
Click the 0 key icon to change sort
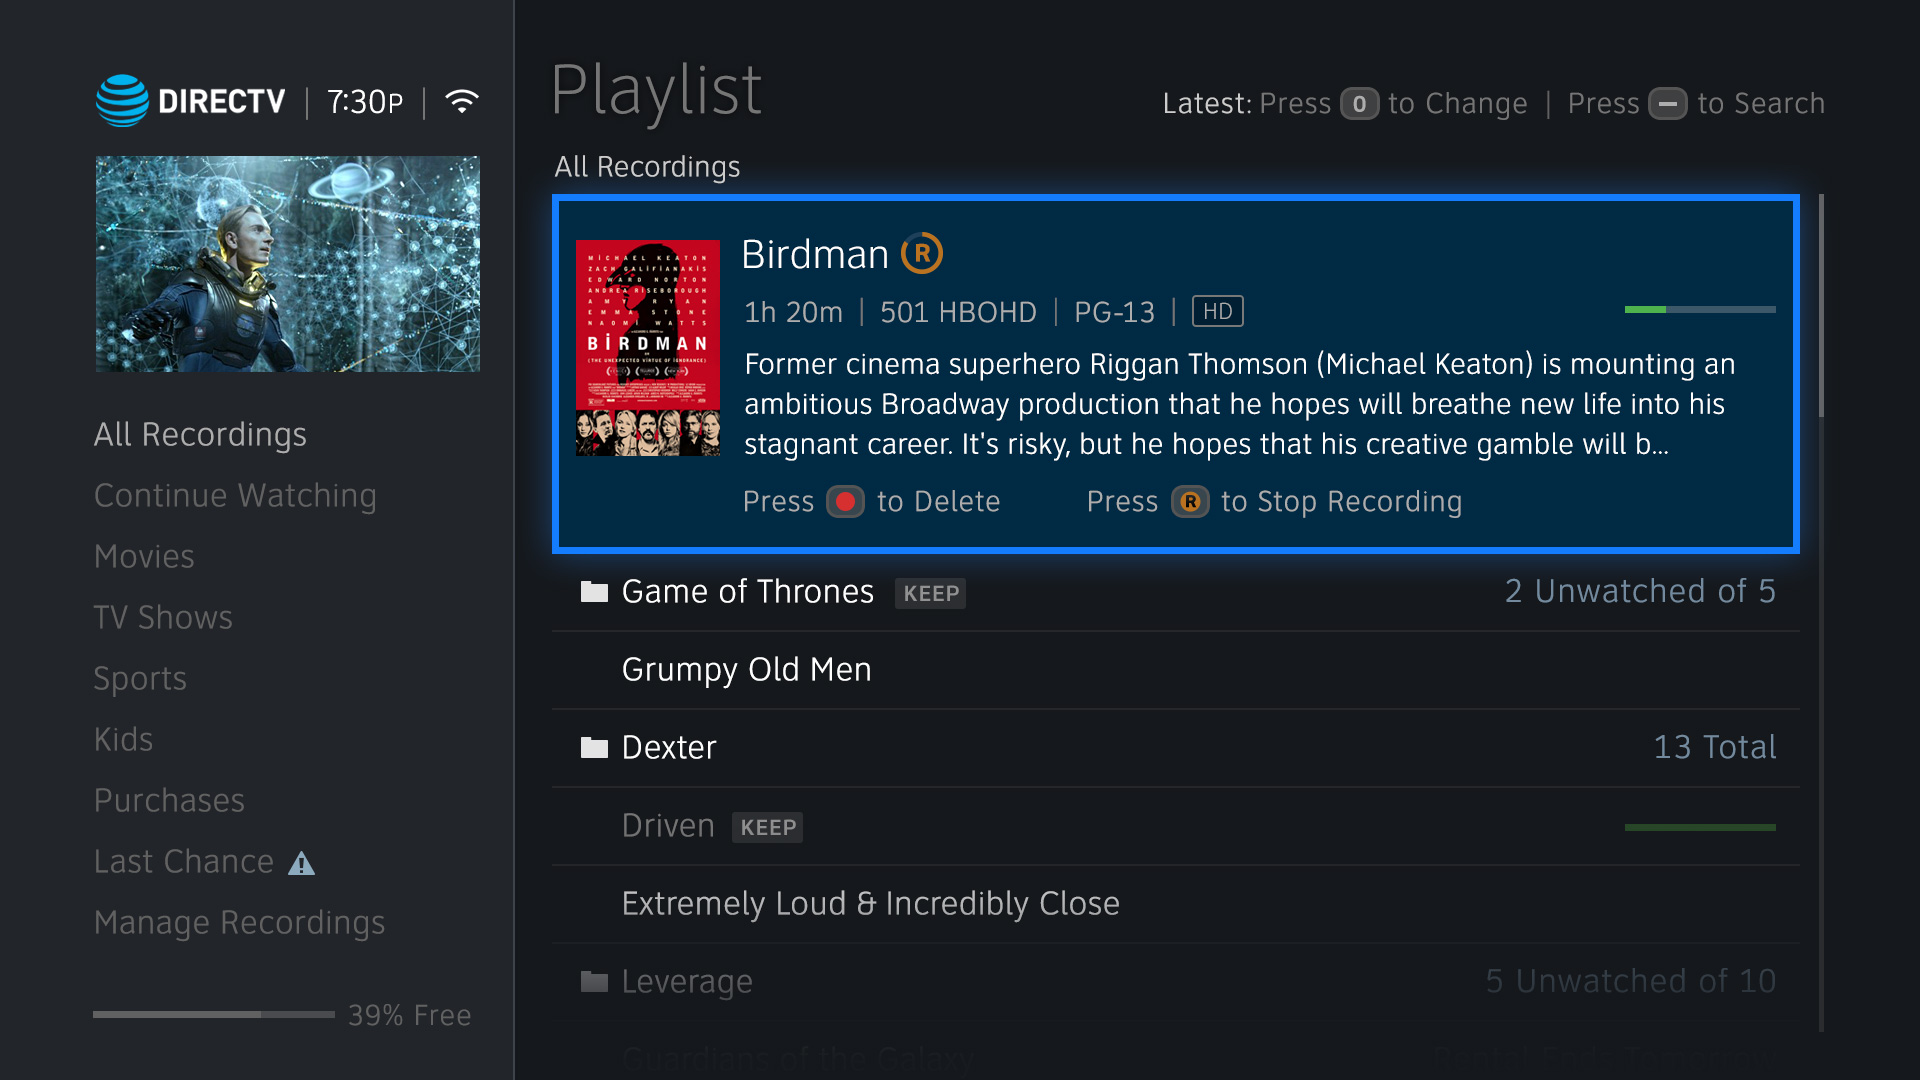[x=1359, y=104]
